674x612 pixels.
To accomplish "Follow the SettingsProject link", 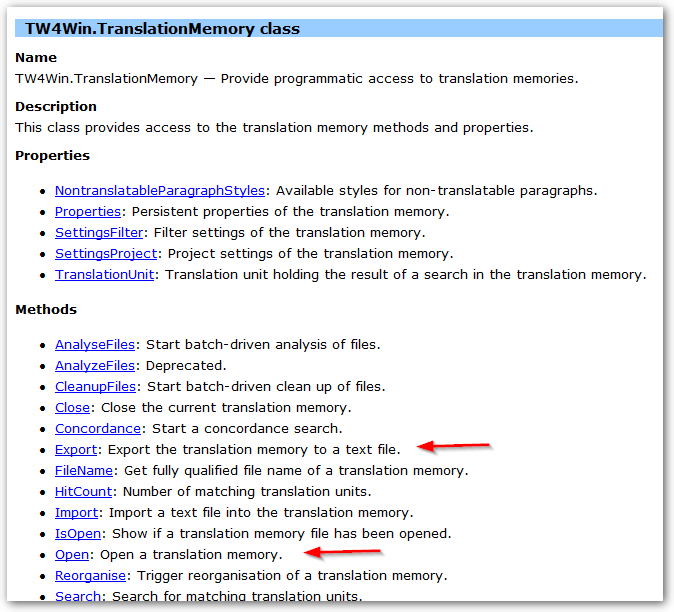I will pyautogui.click(x=106, y=254).
